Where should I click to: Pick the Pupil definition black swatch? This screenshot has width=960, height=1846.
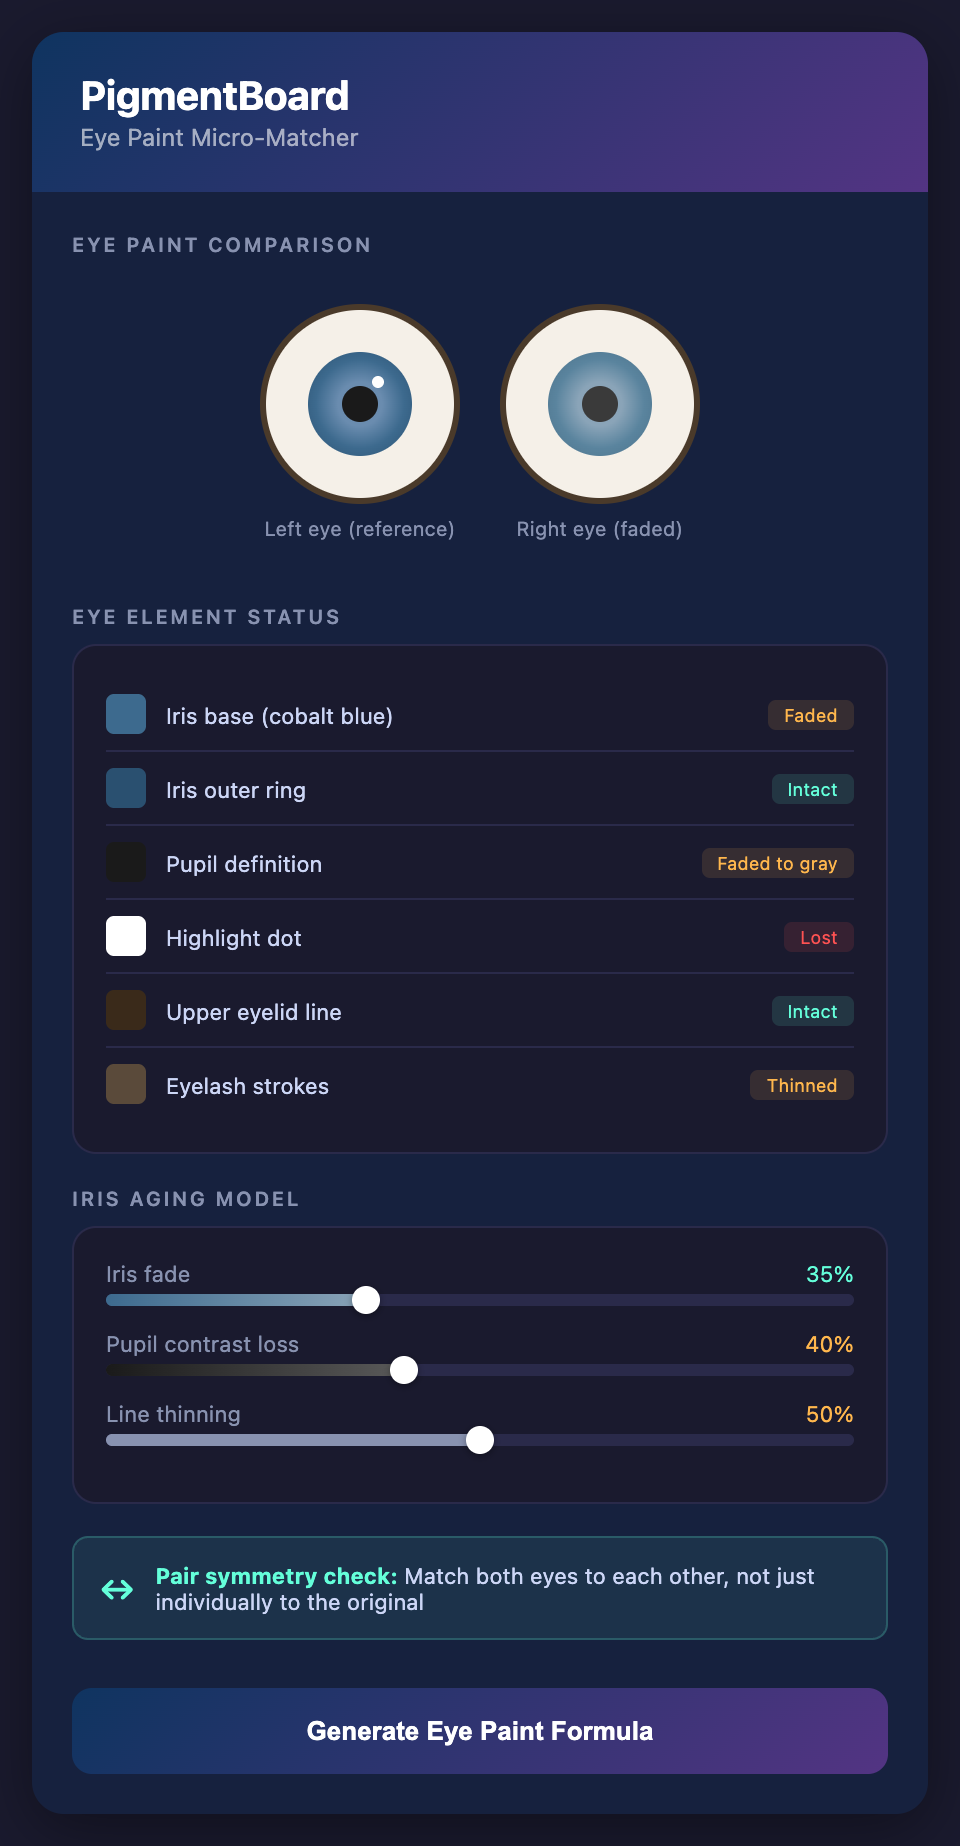(x=126, y=863)
